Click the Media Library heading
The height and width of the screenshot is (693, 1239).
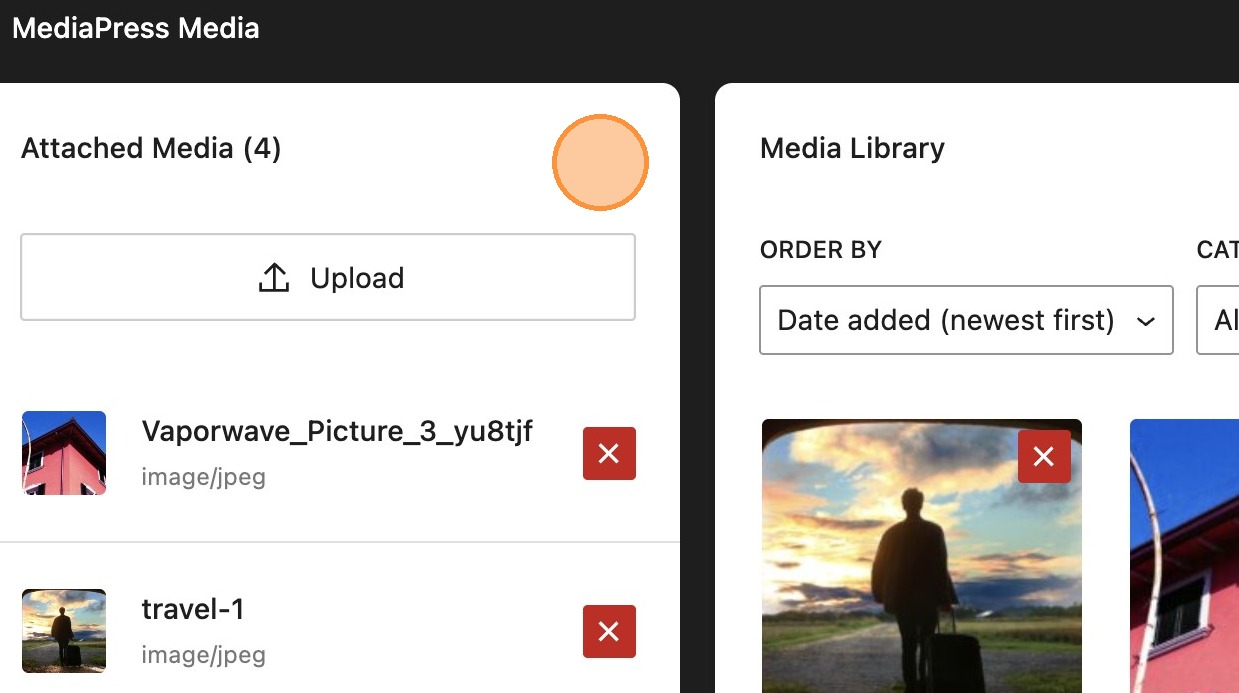852,149
